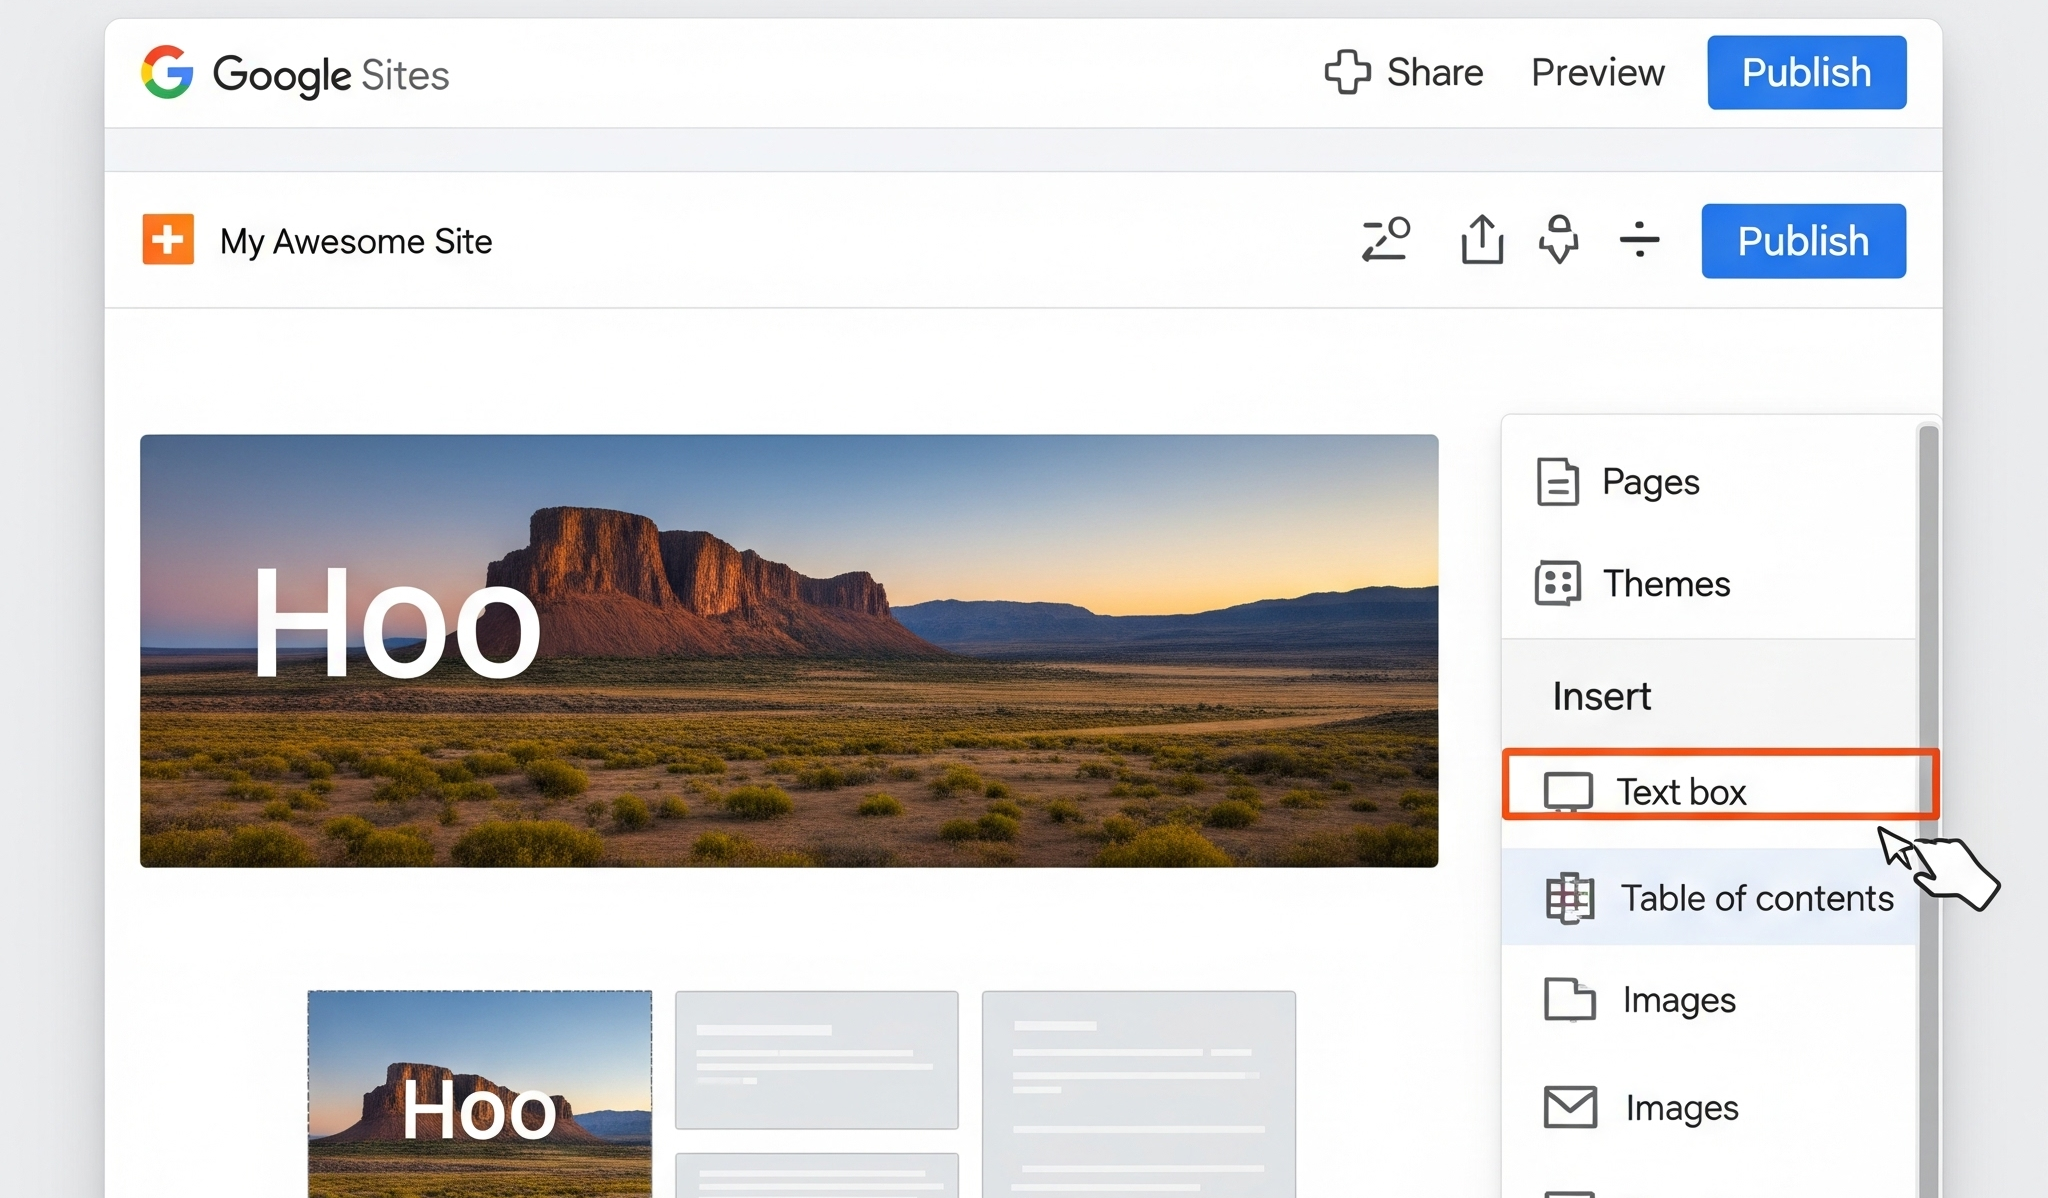Click the top blue Publish button
The height and width of the screenshot is (1198, 2048).
1806,73
